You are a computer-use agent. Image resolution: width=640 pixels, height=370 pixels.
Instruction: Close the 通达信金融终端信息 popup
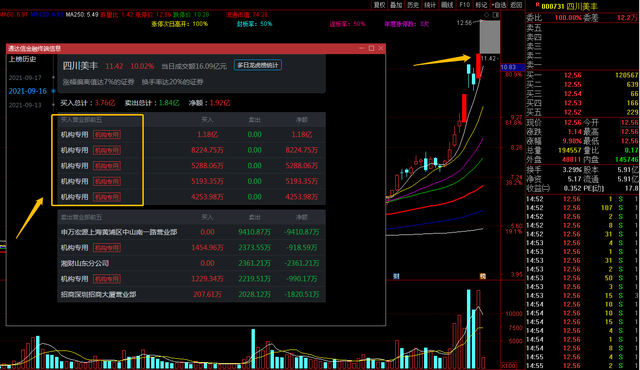click(x=381, y=48)
